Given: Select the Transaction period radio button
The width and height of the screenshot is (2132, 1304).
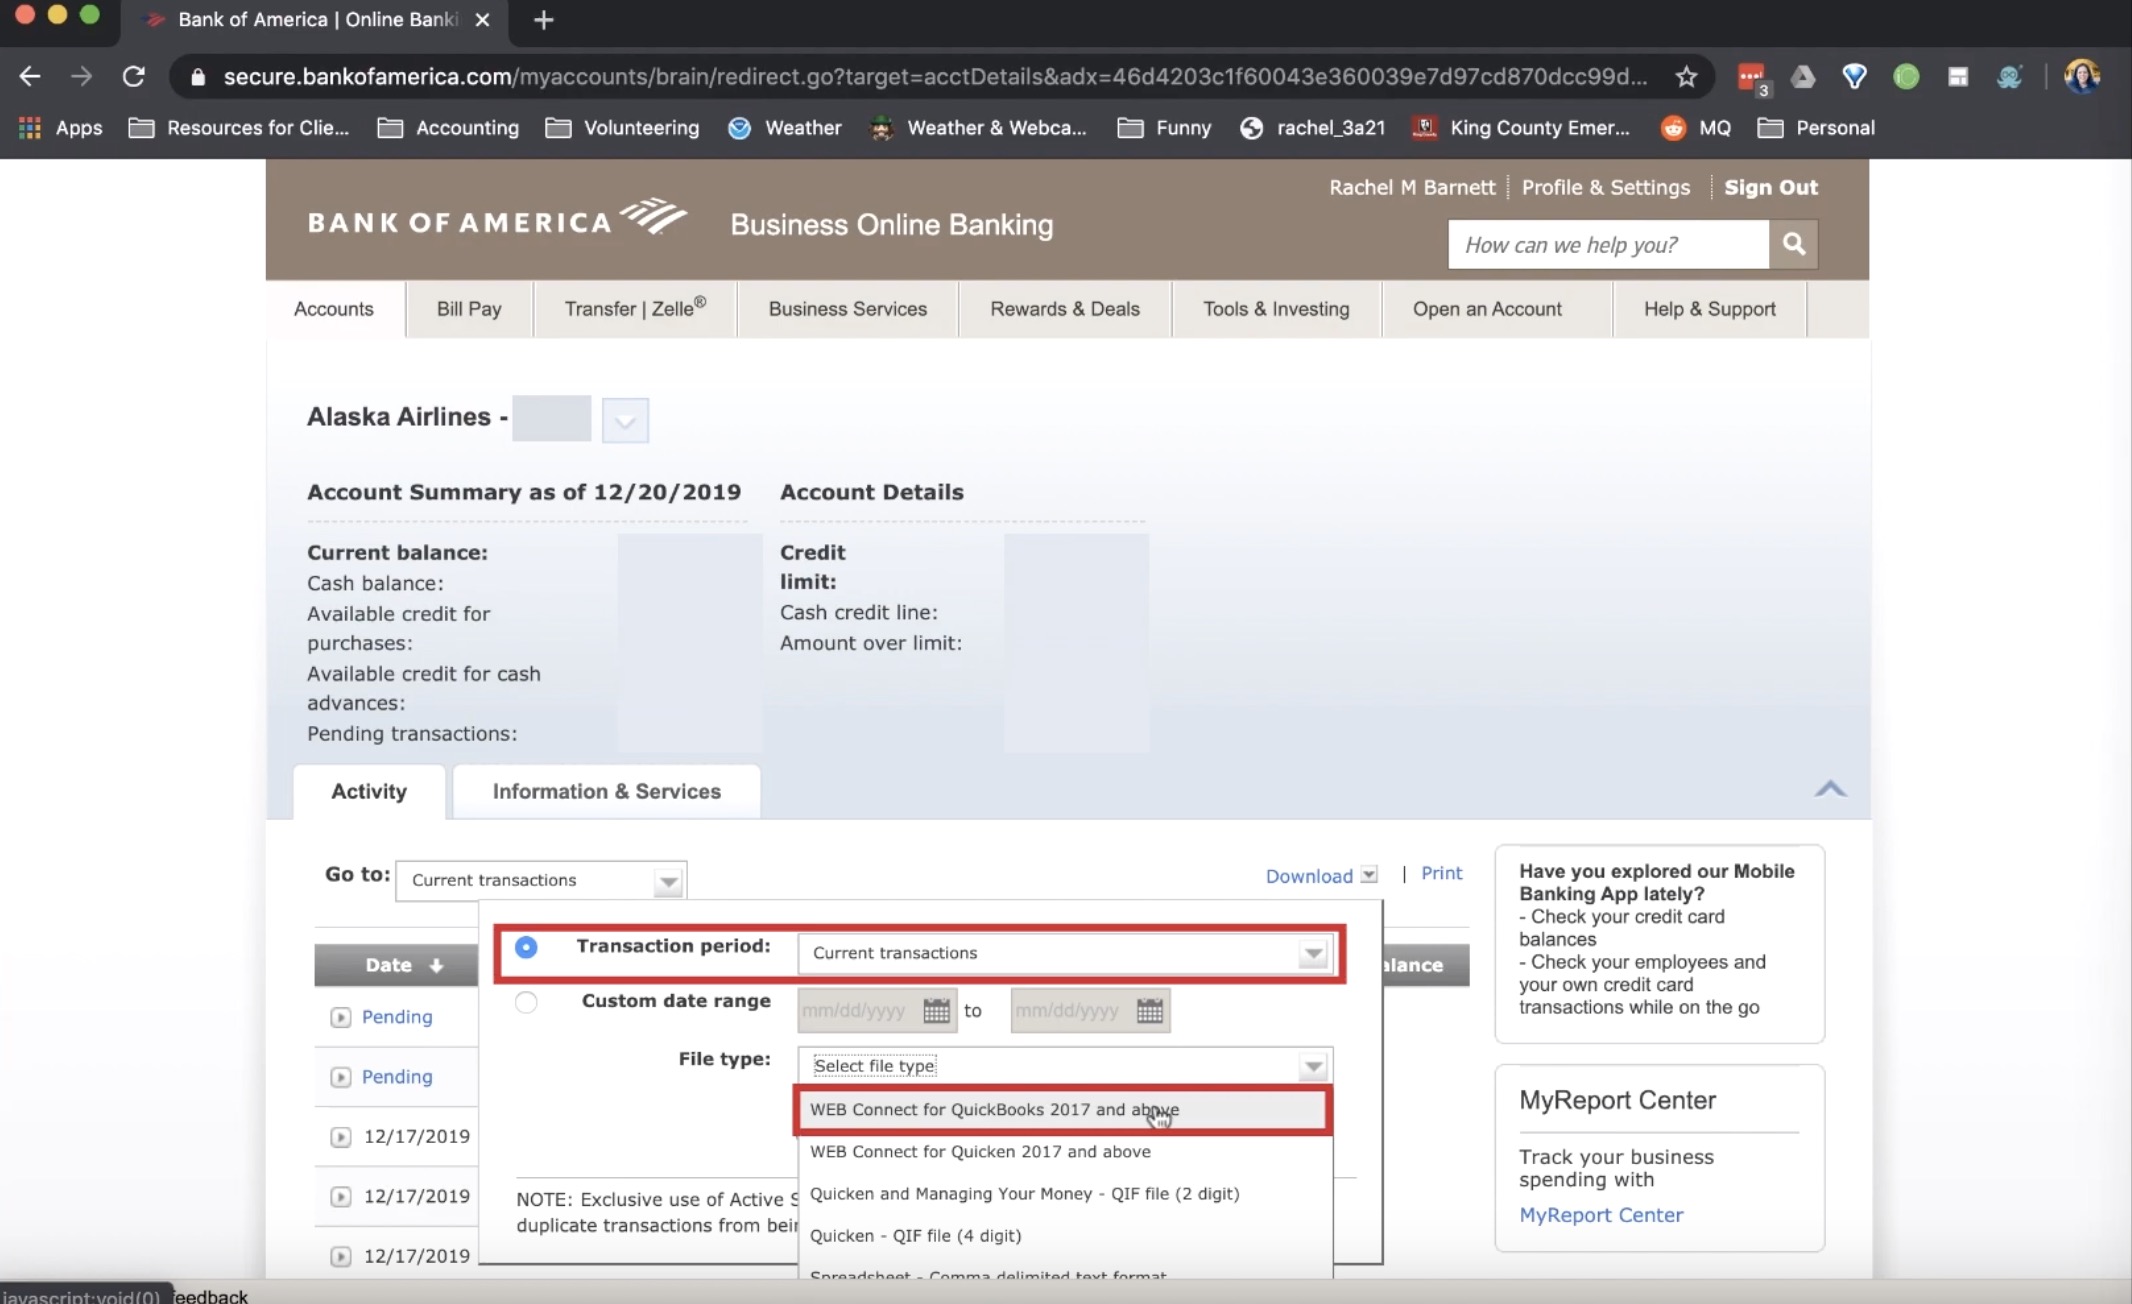Looking at the screenshot, I should click(x=526, y=947).
